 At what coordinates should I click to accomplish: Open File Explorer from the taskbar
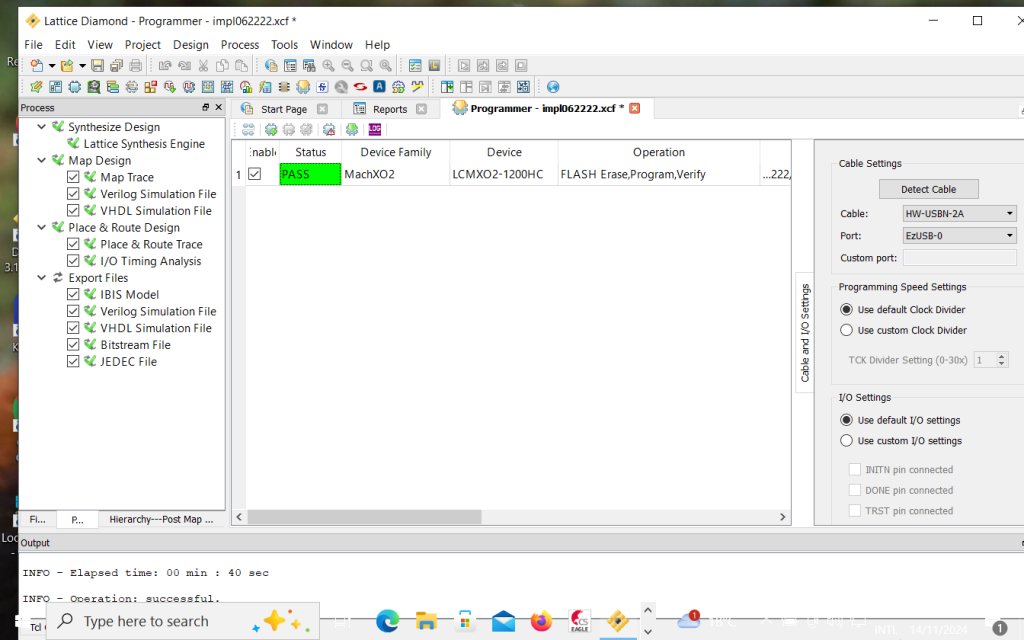(x=426, y=620)
